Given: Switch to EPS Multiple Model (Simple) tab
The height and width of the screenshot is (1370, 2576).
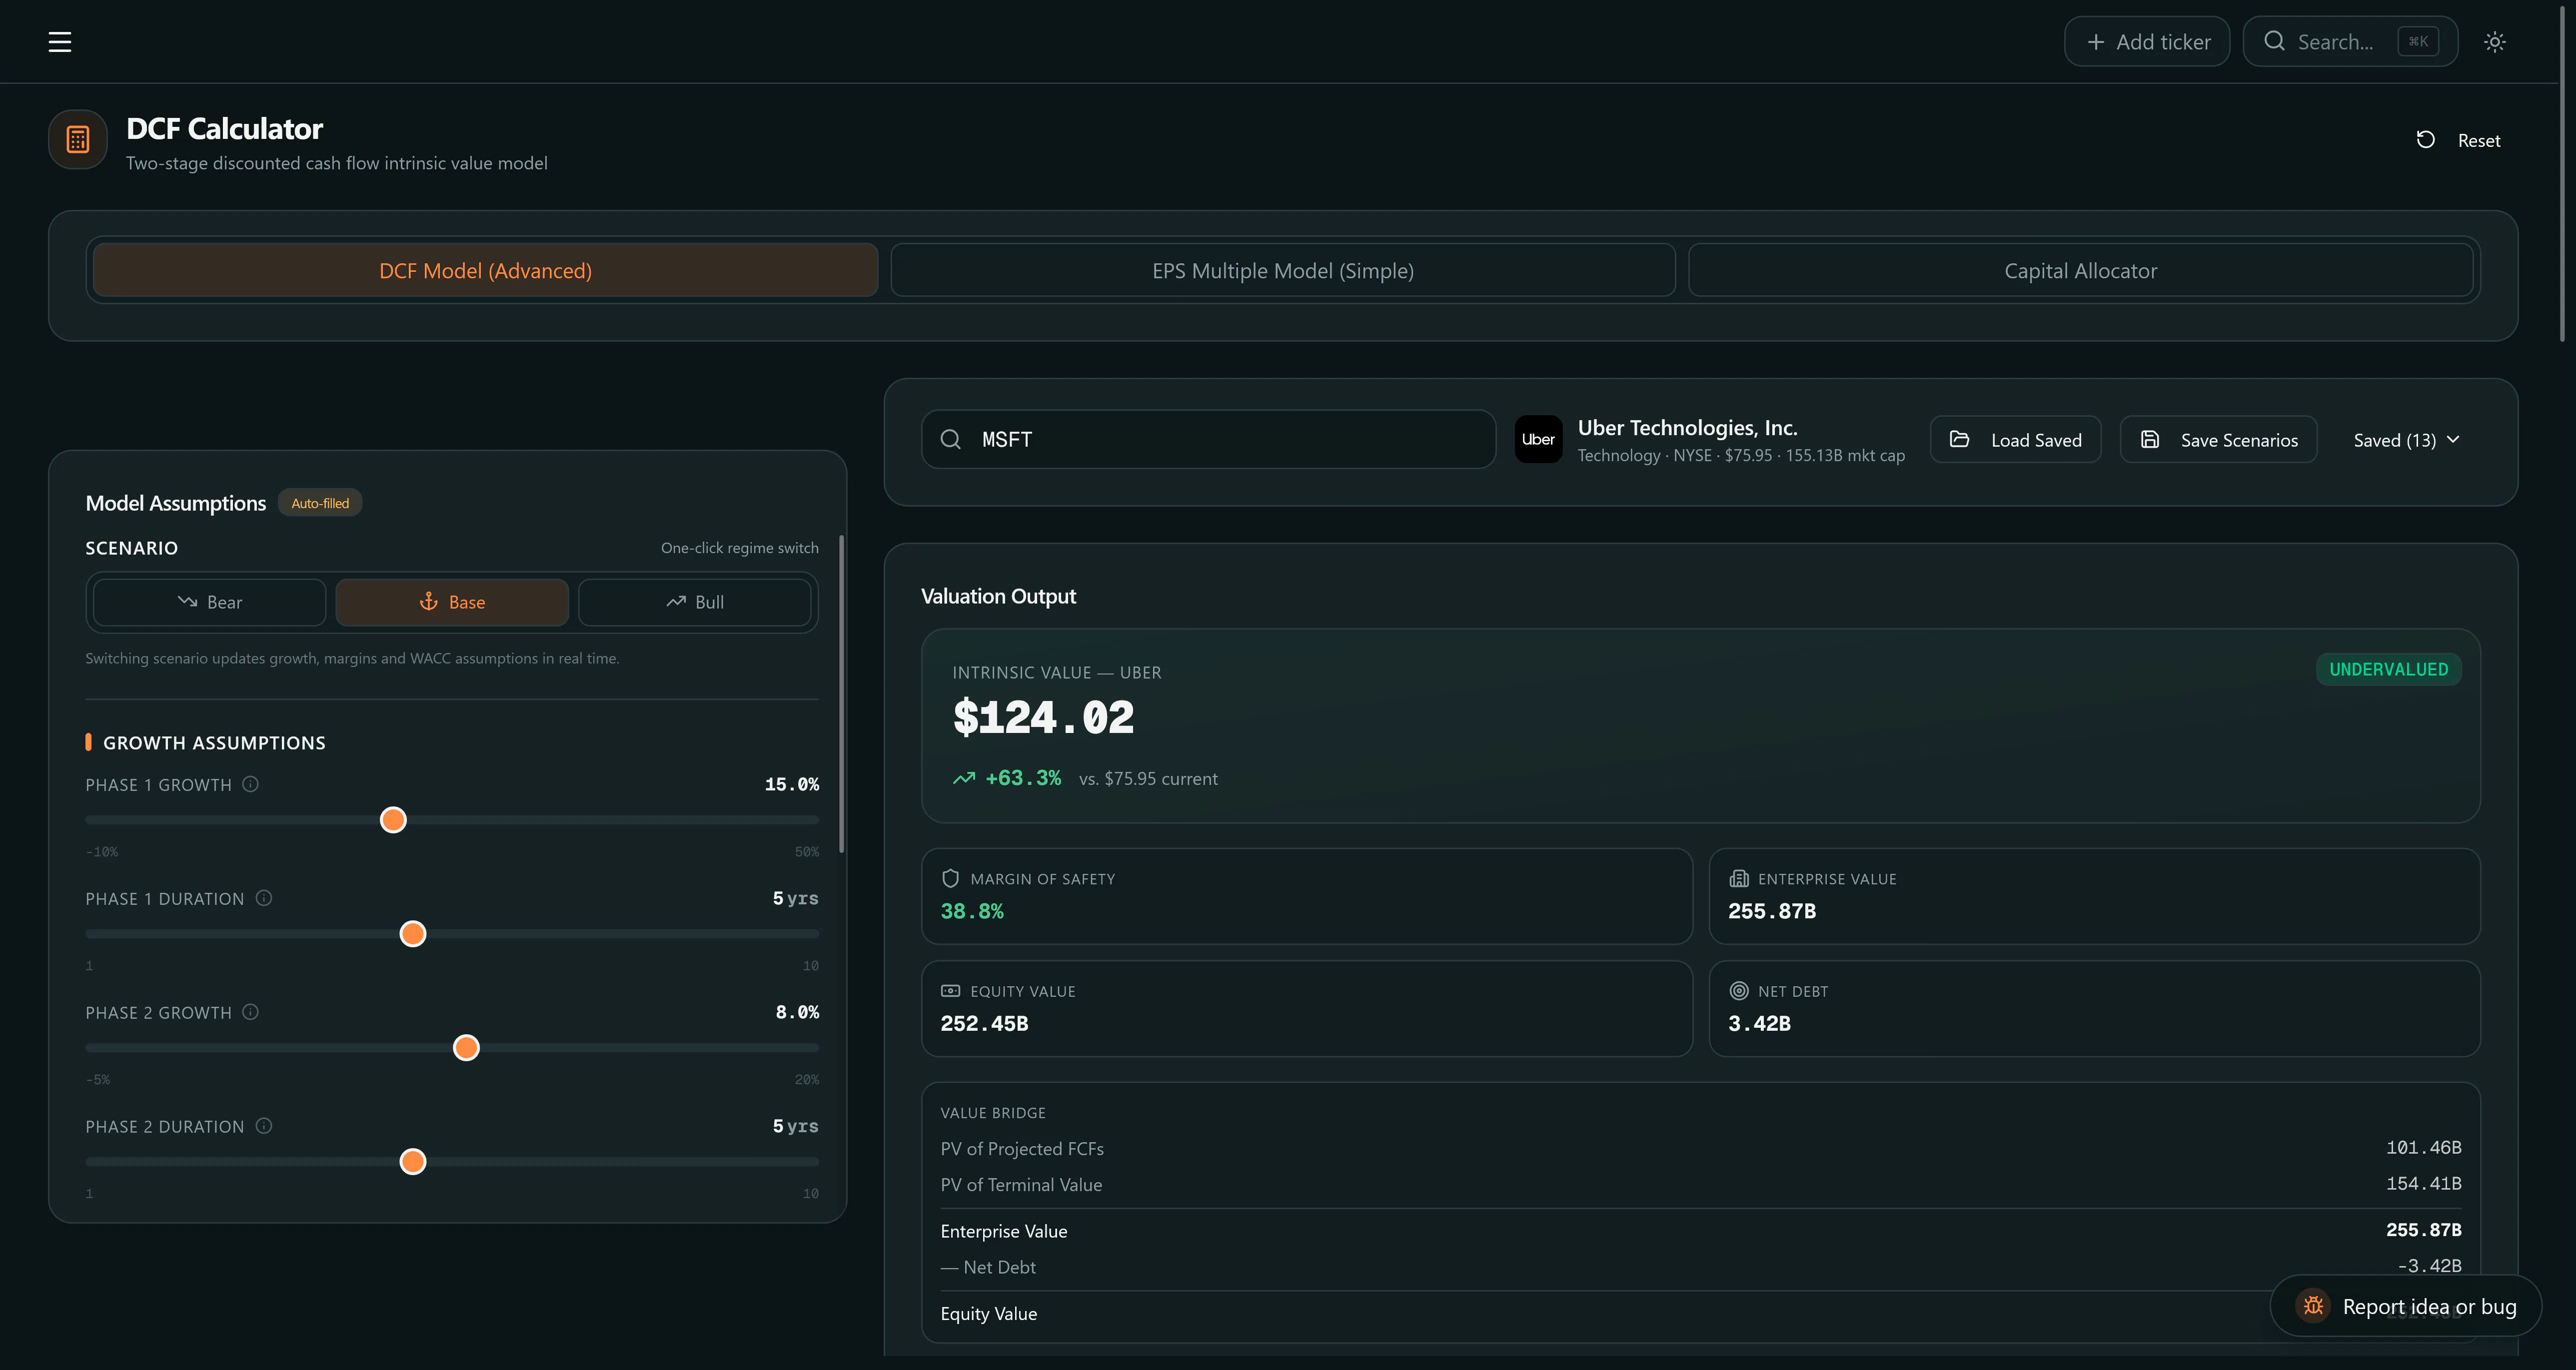Looking at the screenshot, I should pos(1283,271).
